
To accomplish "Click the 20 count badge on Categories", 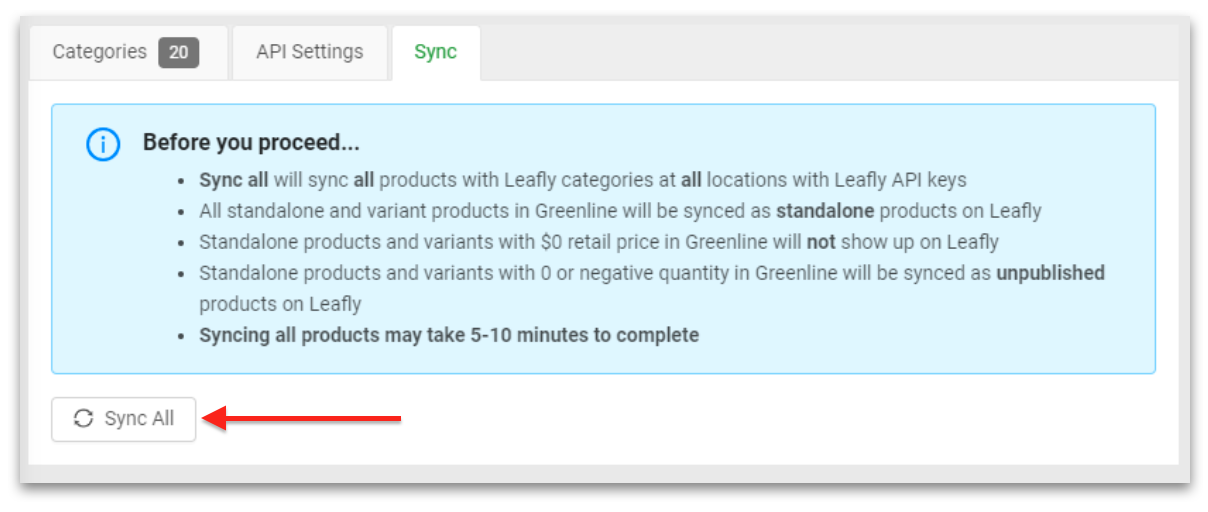I will tap(178, 53).
